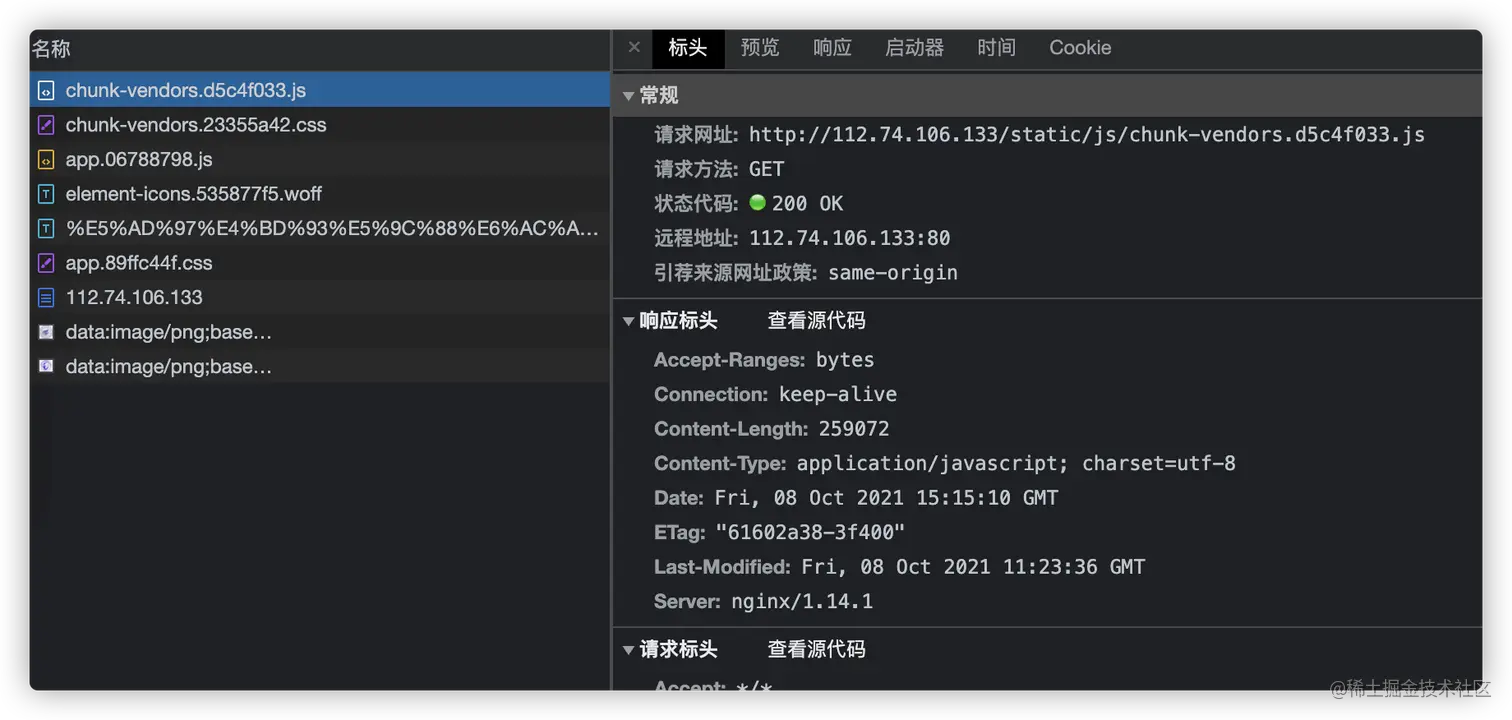Click the Content-Length 259072 value

[x=854, y=429]
